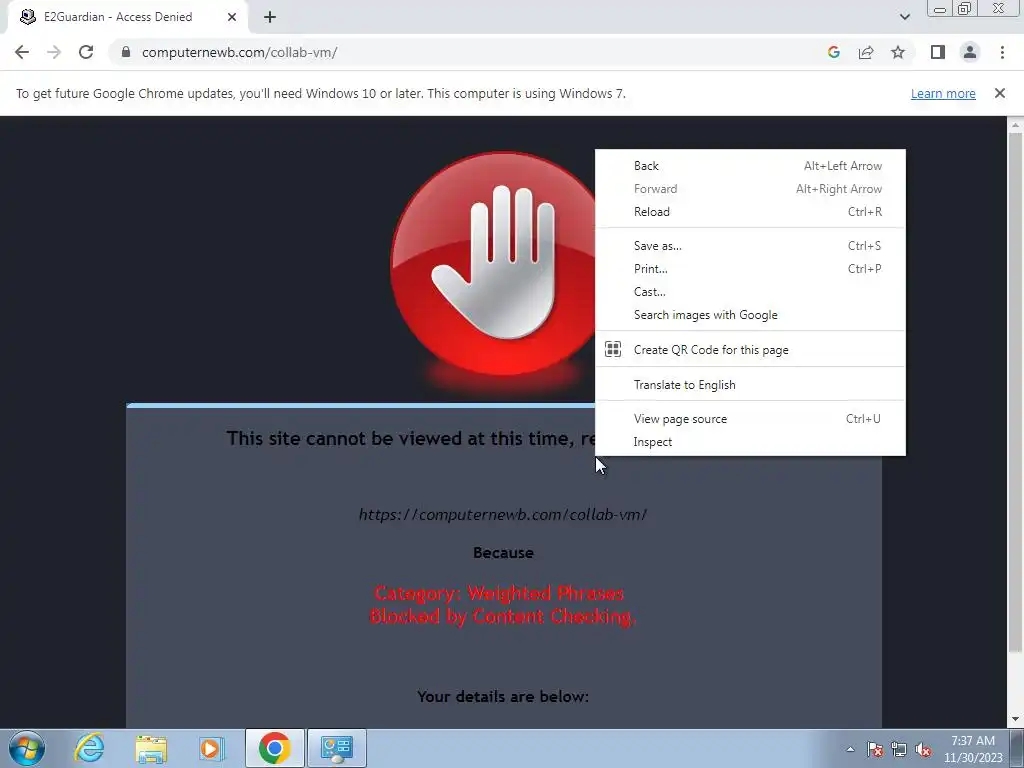Click the Share this page icon
The width and height of the screenshot is (1024, 768).
coord(866,52)
